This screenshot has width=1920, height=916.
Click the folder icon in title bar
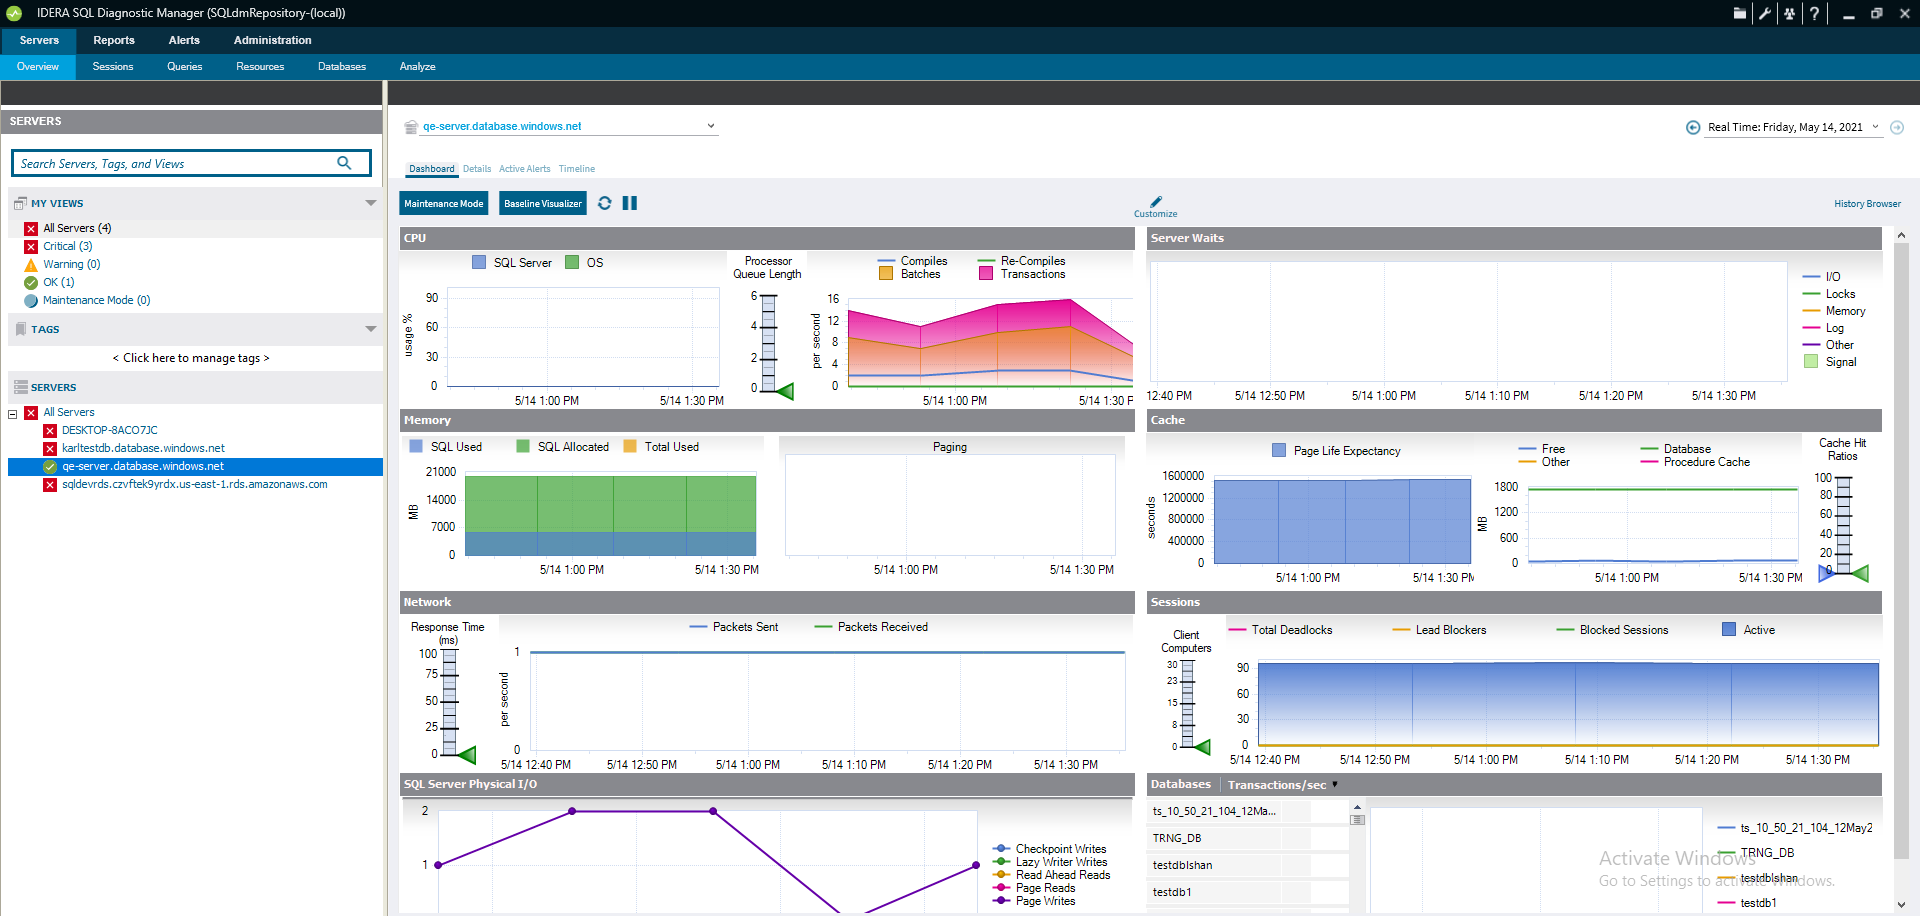[x=1740, y=13]
